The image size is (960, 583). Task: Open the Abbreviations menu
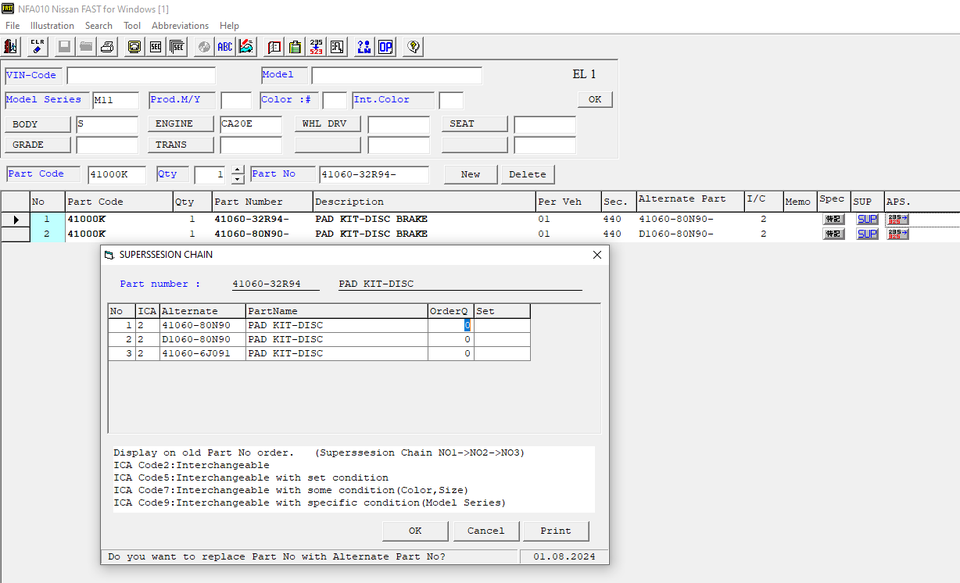pyautogui.click(x=180, y=25)
